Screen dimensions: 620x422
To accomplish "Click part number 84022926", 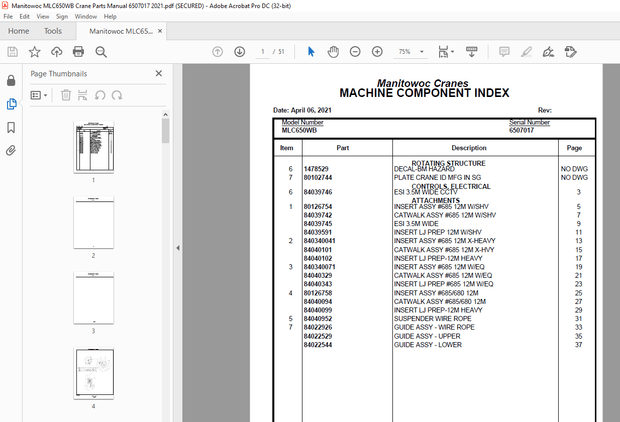I will 318,327.
